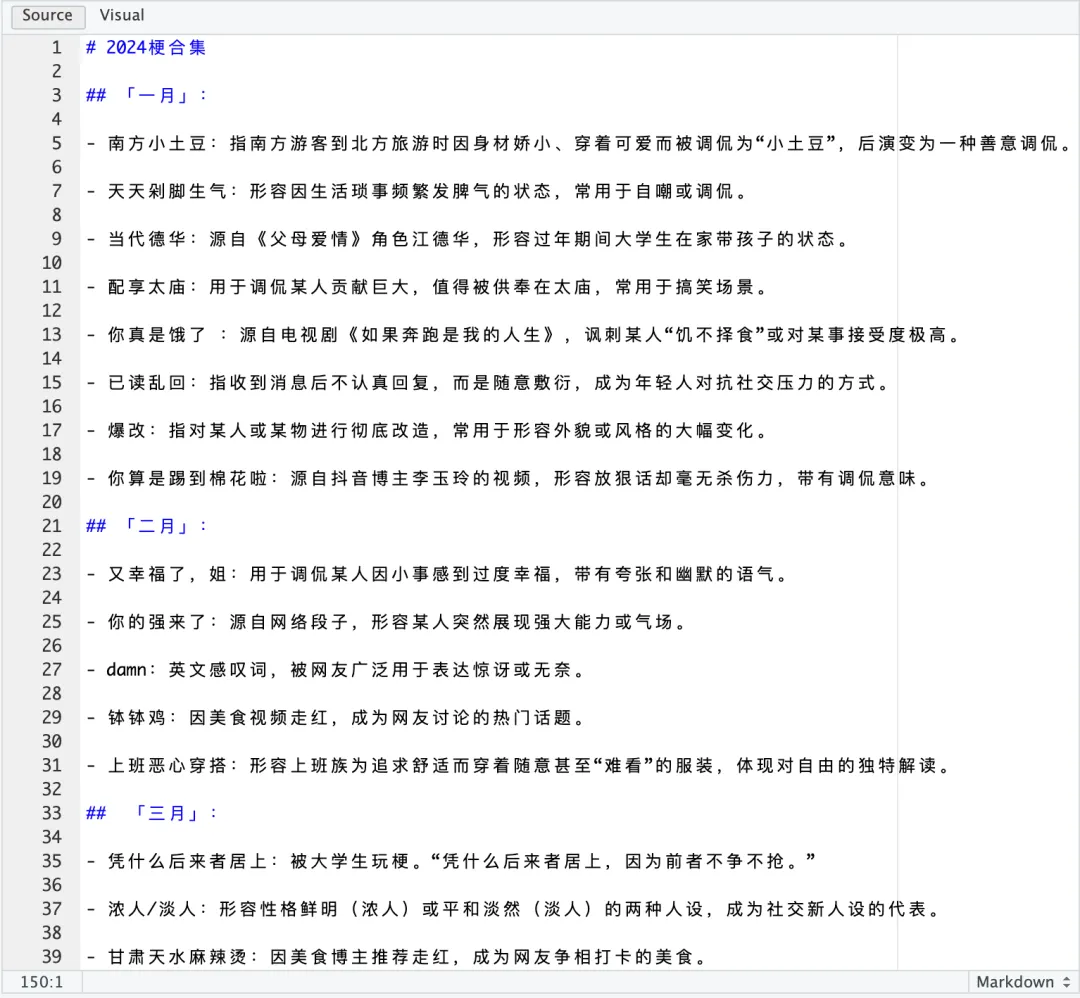Click the line starting with '钵钵鸡'

pyautogui.click(x=336, y=718)
